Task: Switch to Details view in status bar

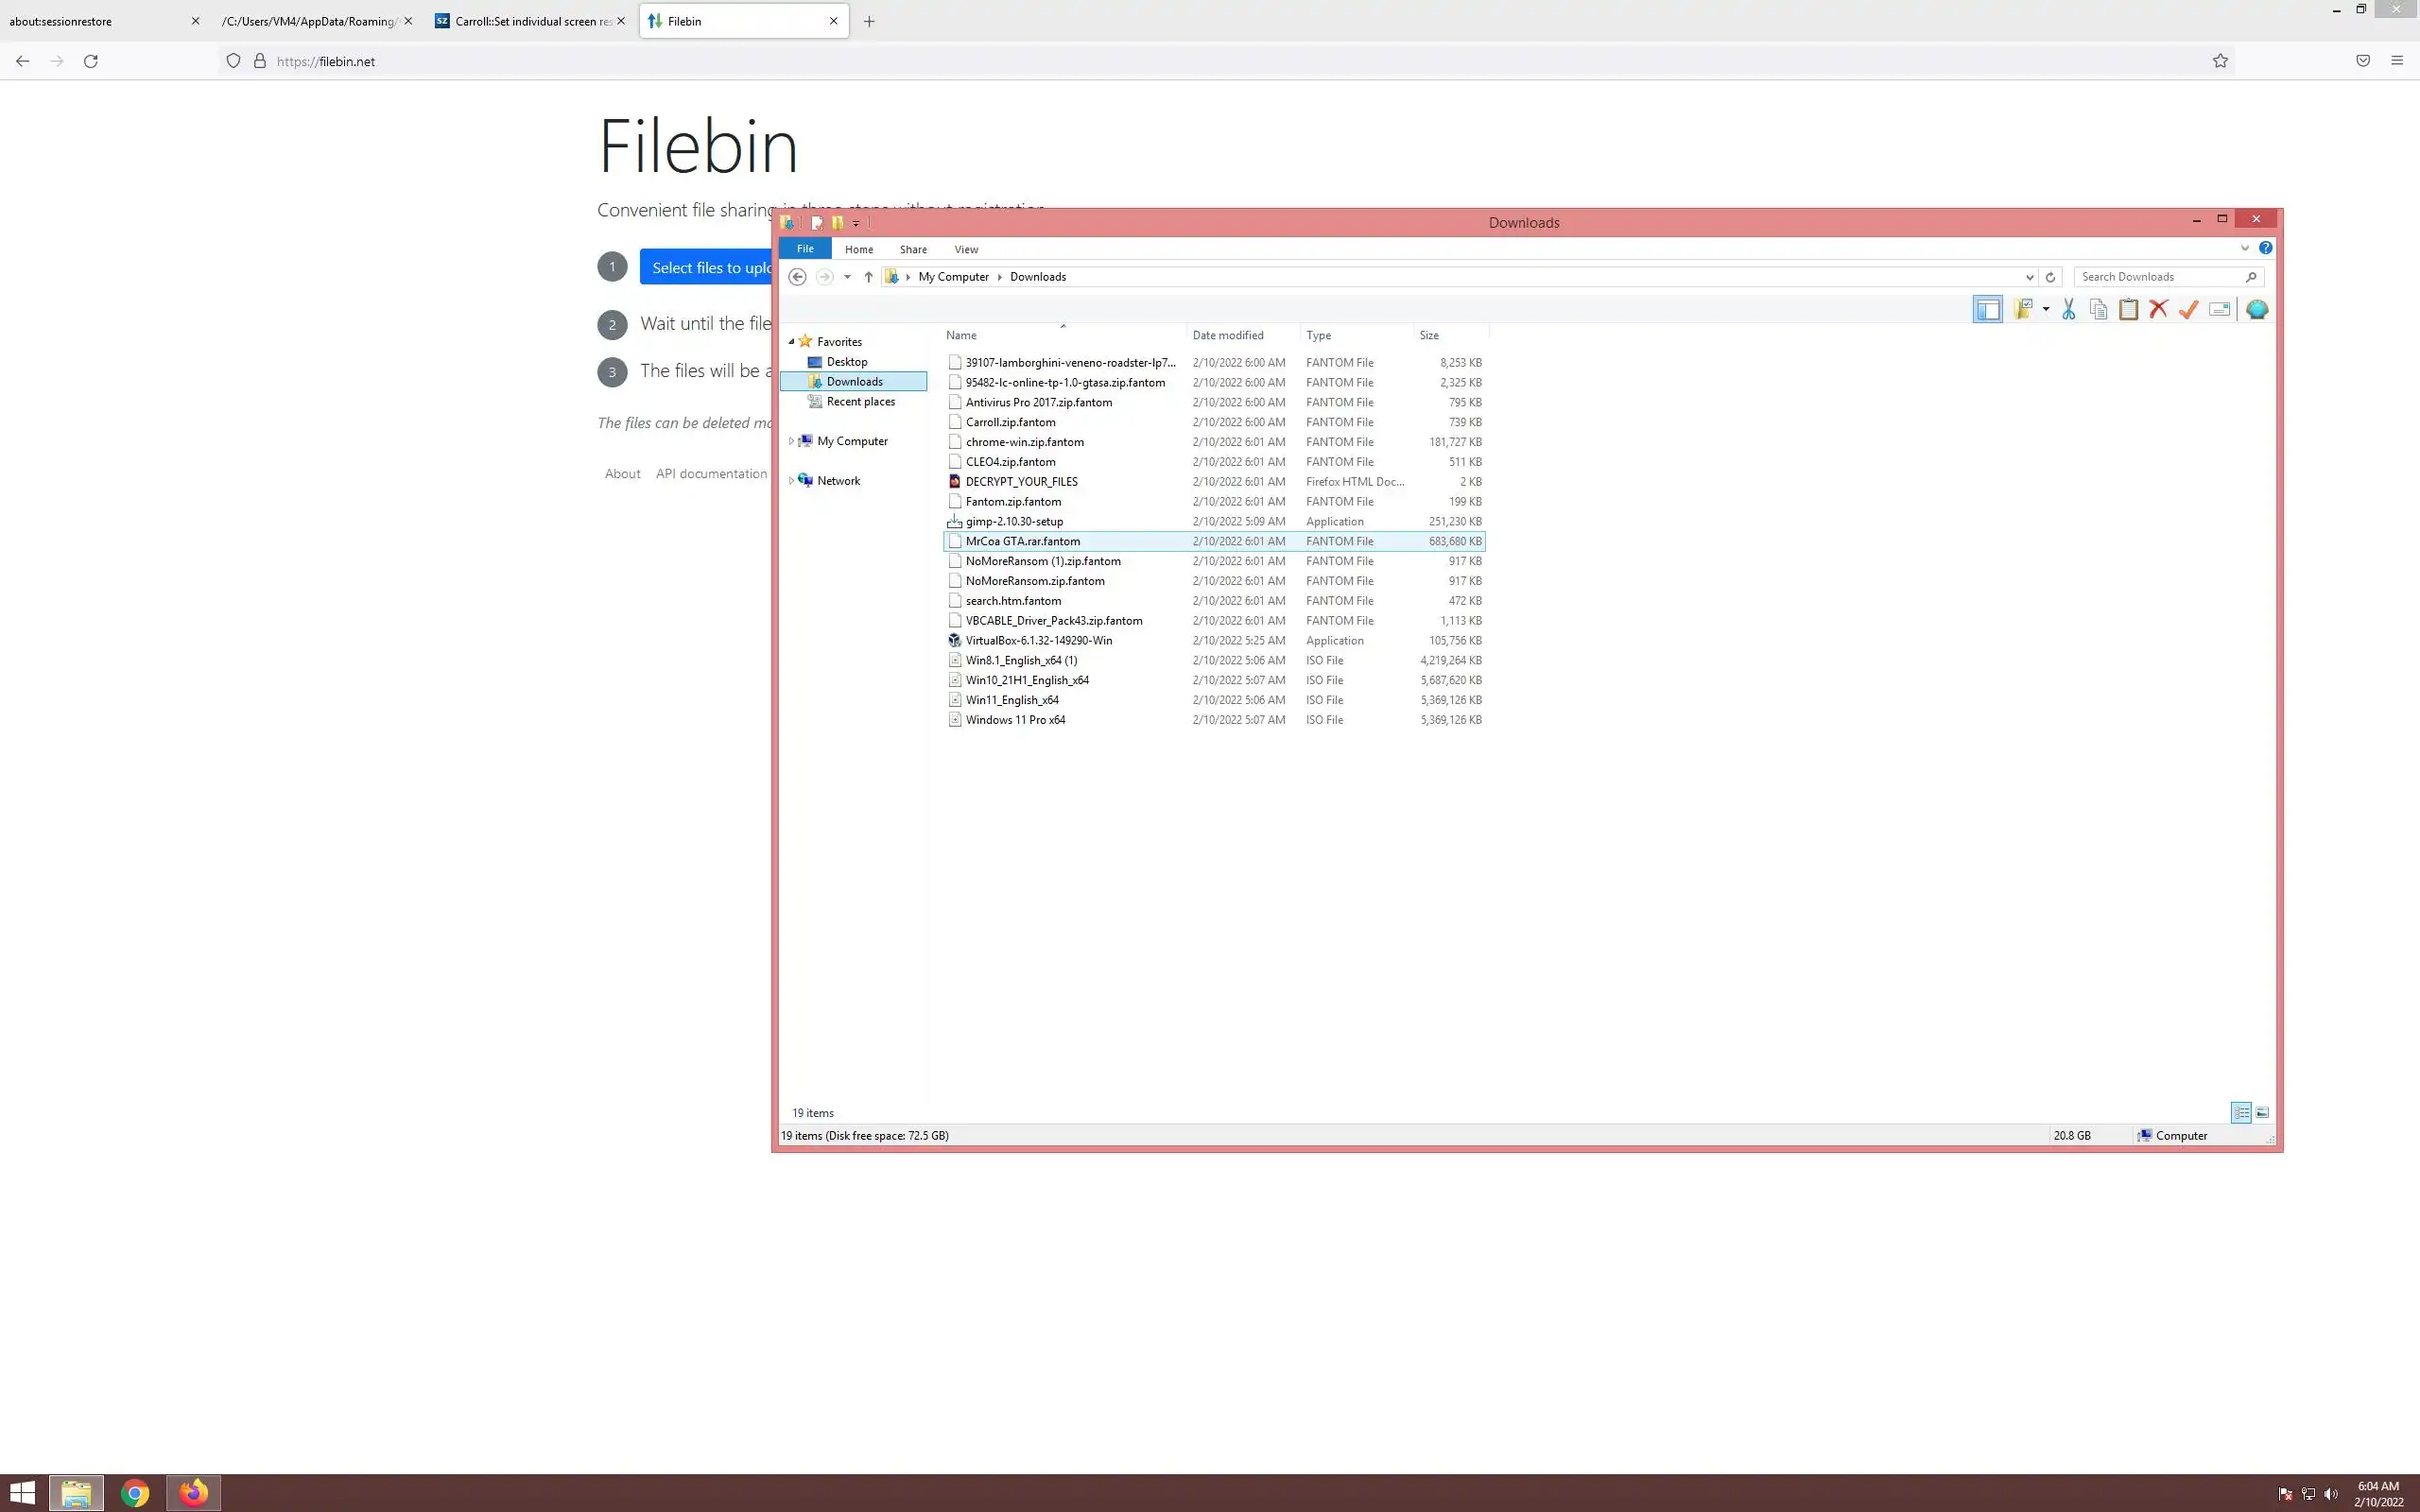Action: [2241, 1112]
